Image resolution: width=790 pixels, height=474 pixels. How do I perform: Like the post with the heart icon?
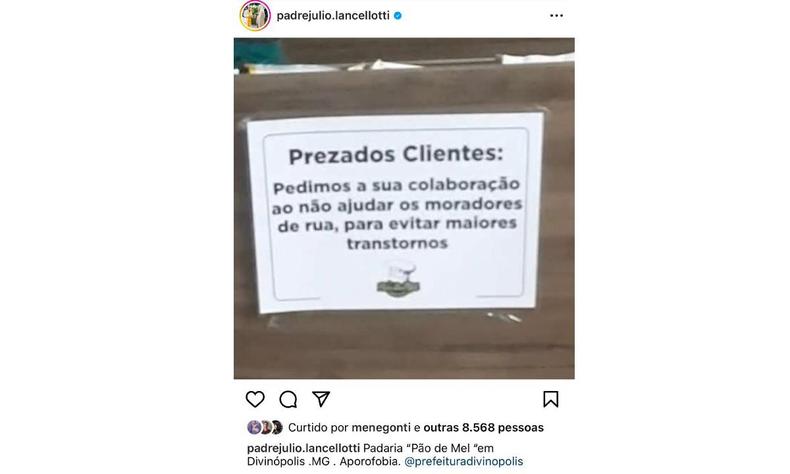point(255,399)
